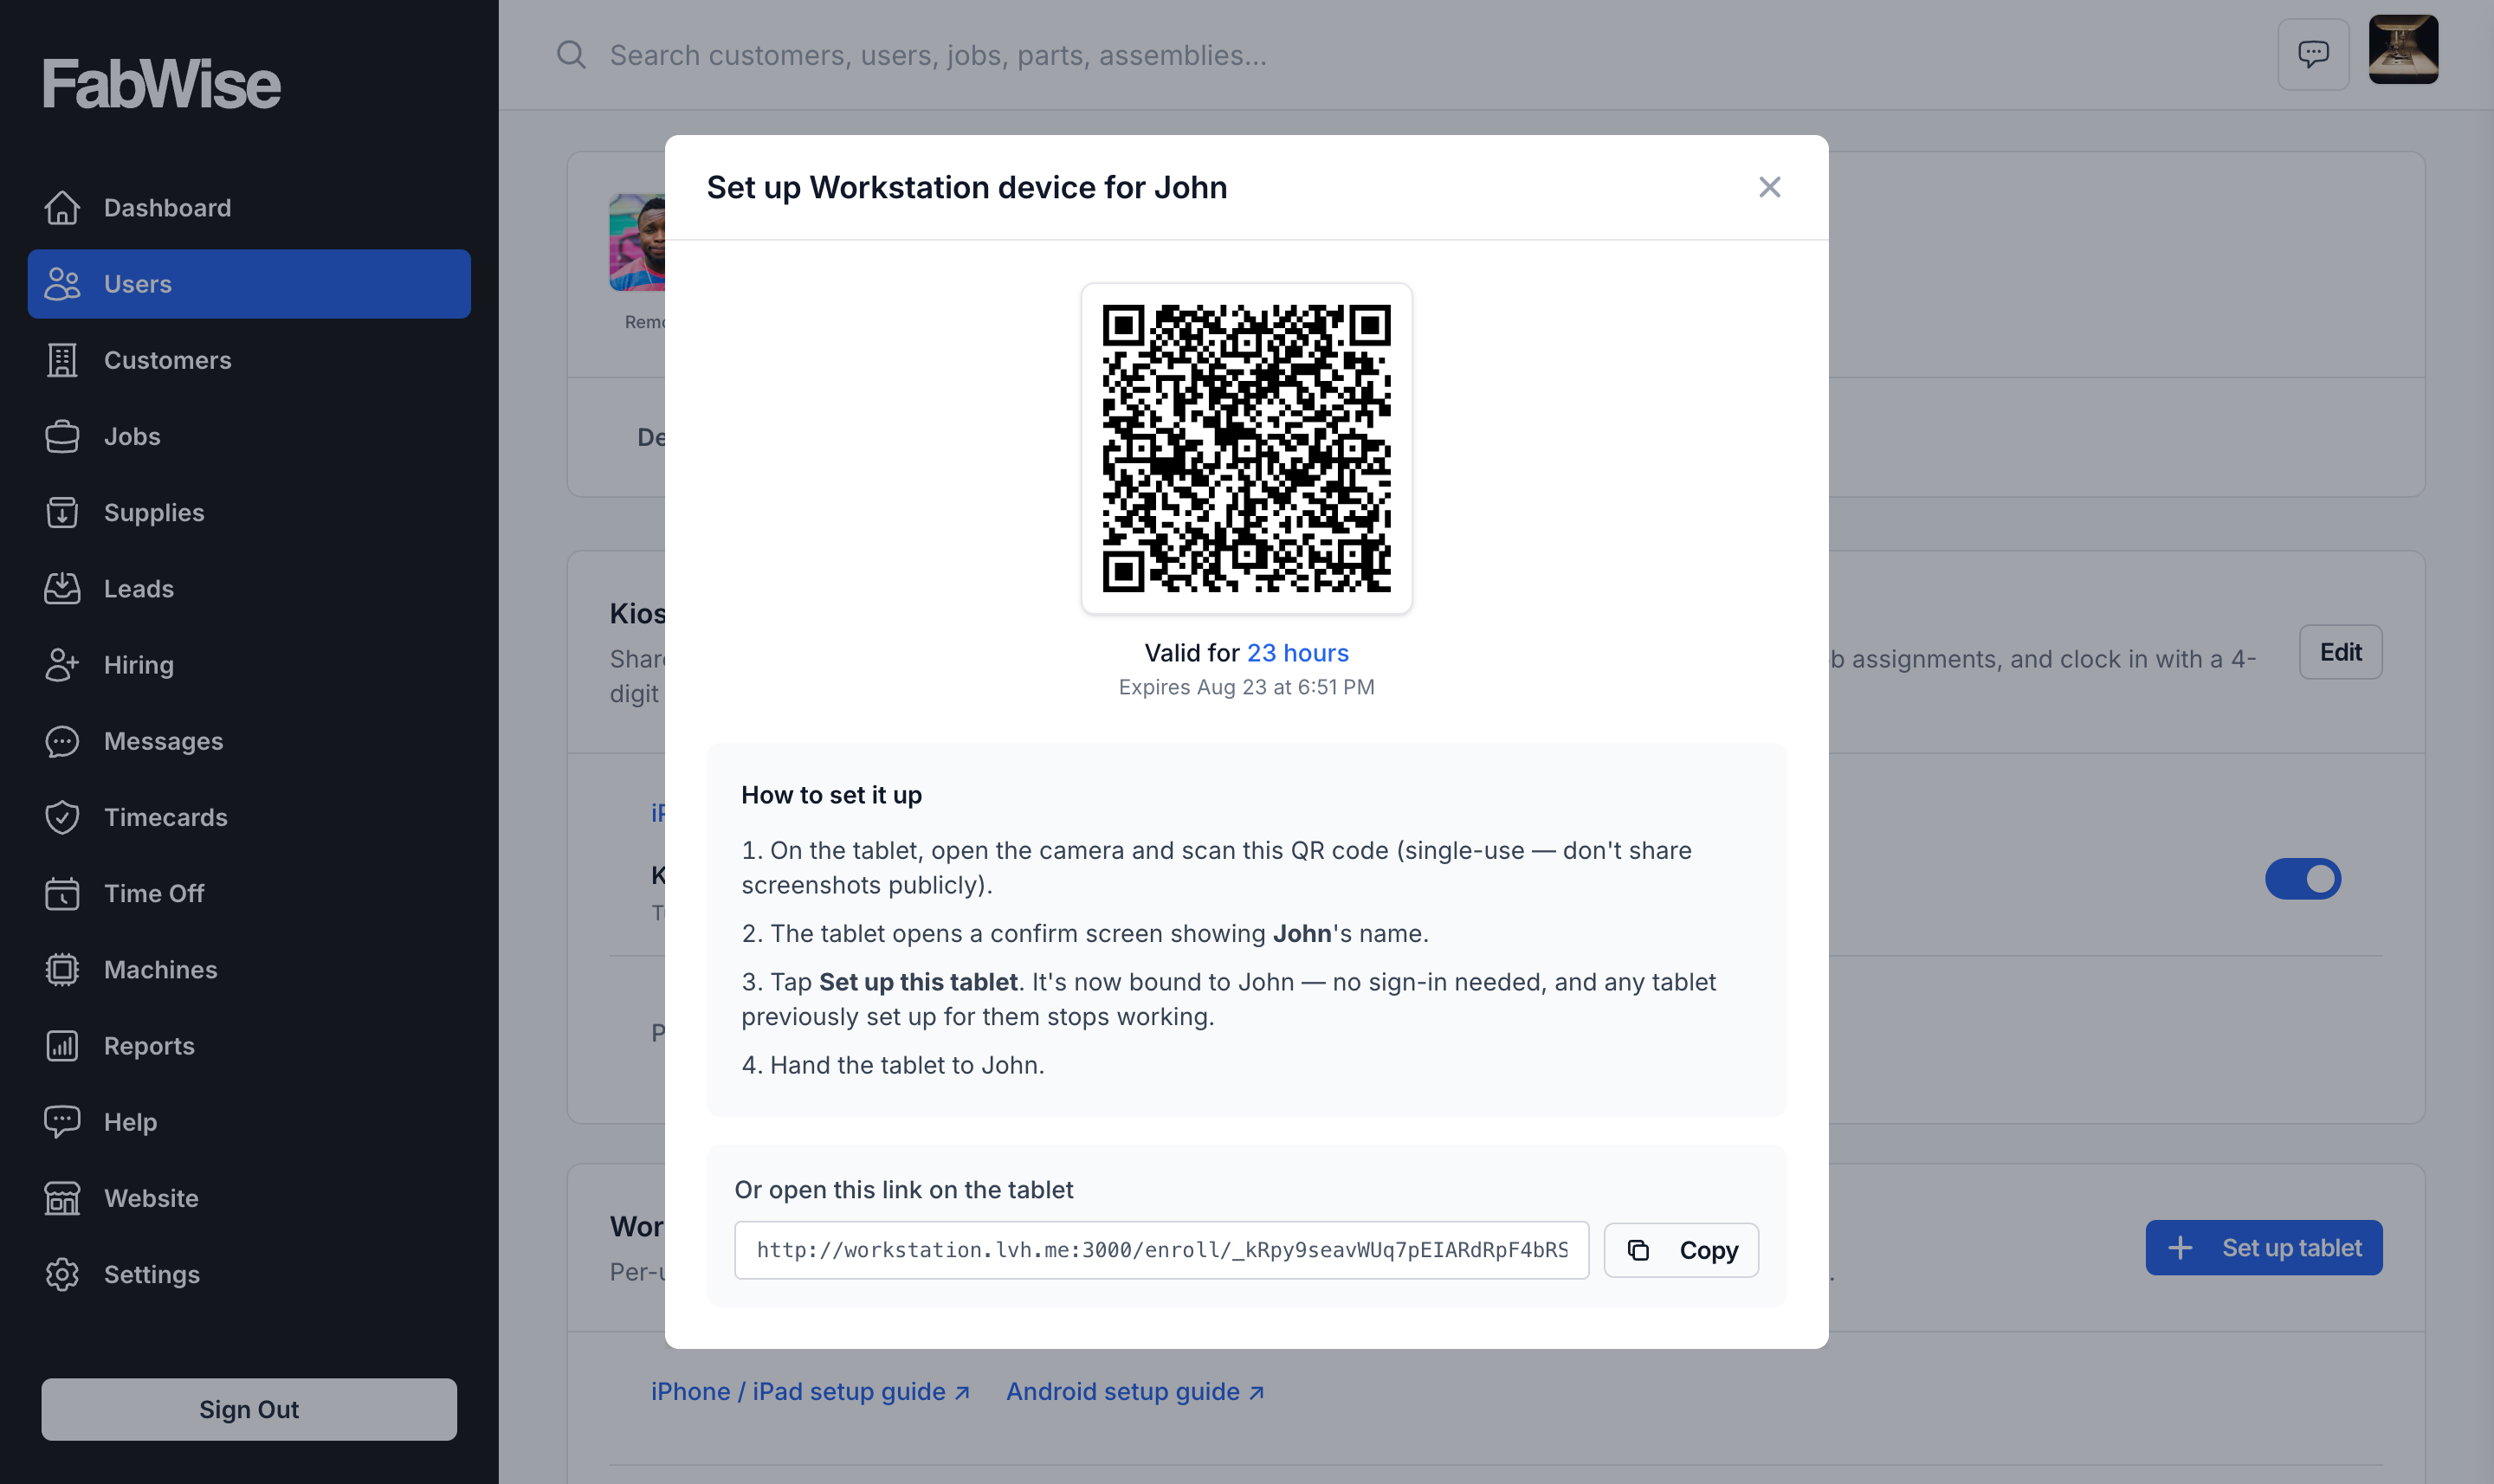Click the enrollment link text field
This screenshot has width=2494, height=1484.
(x=1161, y=1250)
